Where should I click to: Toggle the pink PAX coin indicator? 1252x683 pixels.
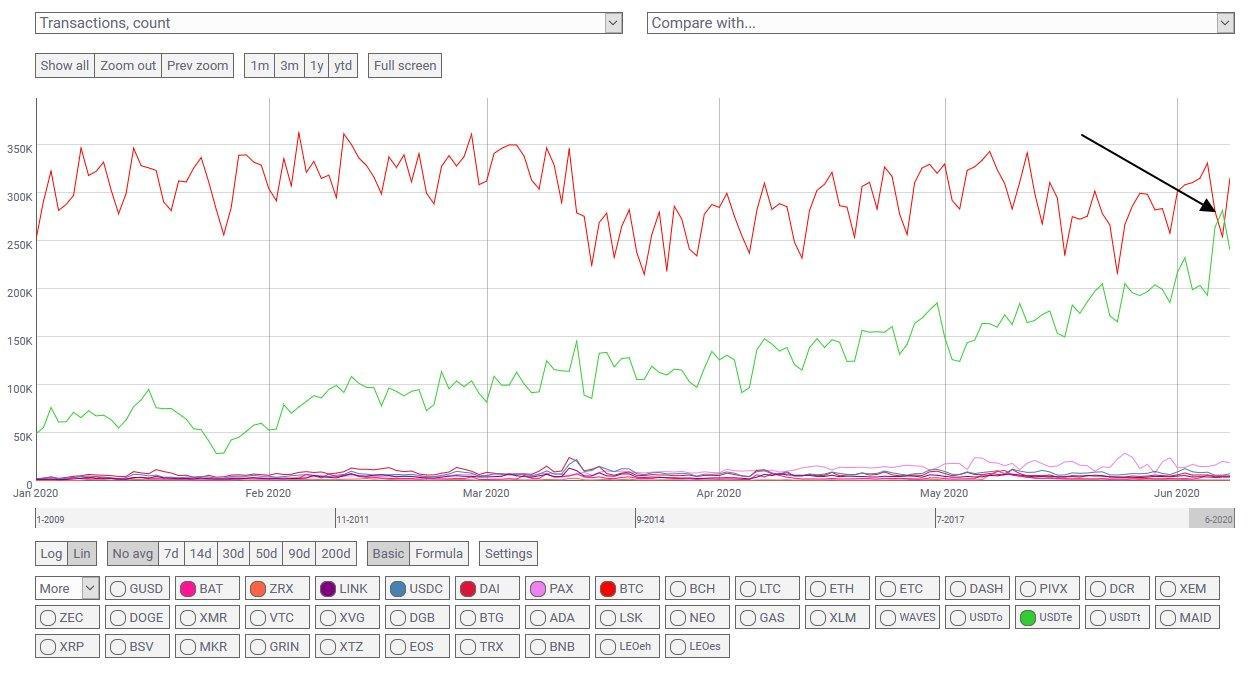click(x=537, y=589)
